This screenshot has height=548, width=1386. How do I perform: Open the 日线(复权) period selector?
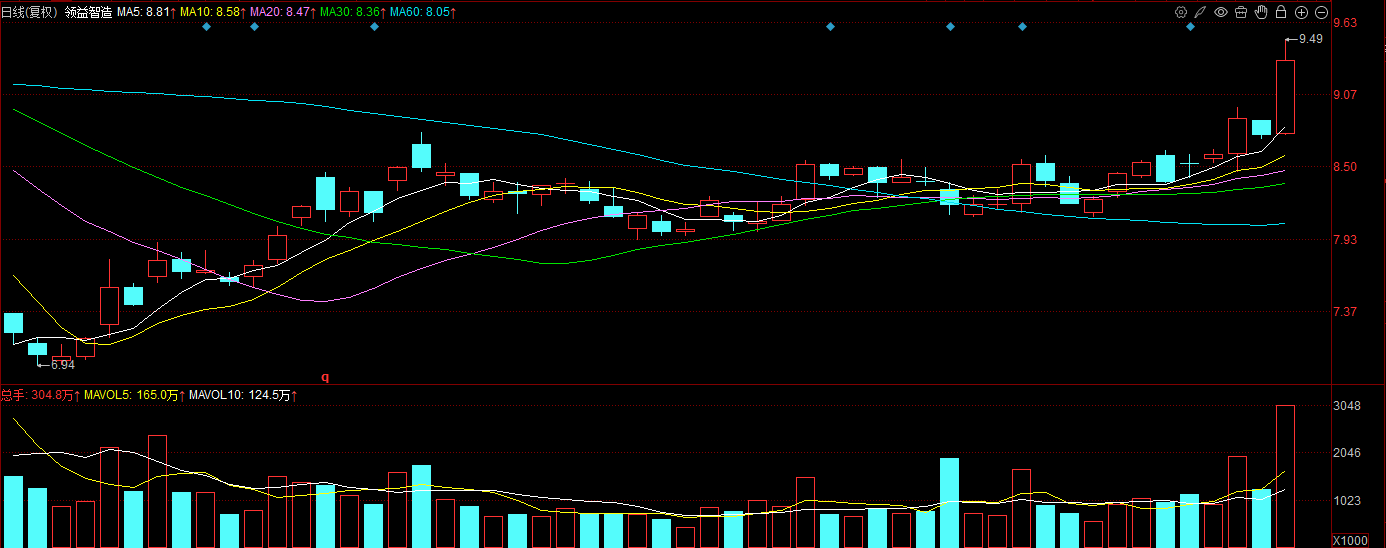(31, 12)
